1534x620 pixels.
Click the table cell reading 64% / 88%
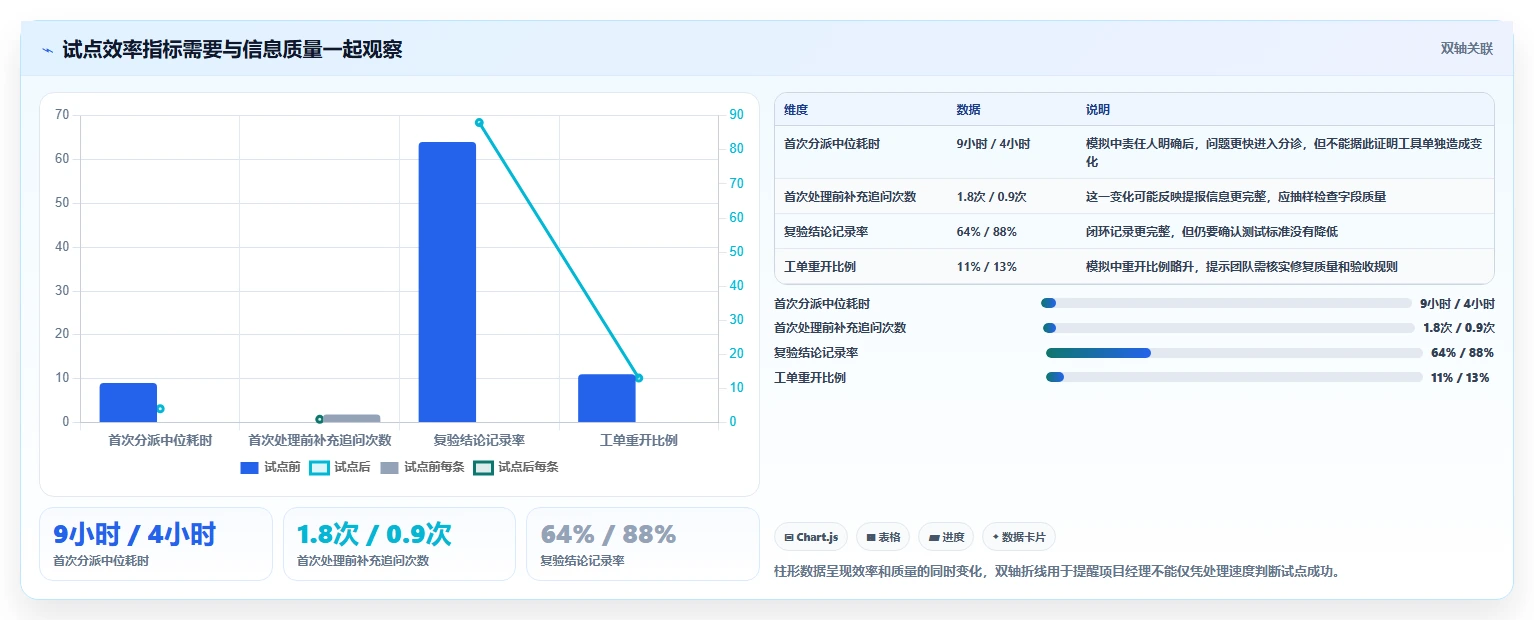[x=986, y=232]
